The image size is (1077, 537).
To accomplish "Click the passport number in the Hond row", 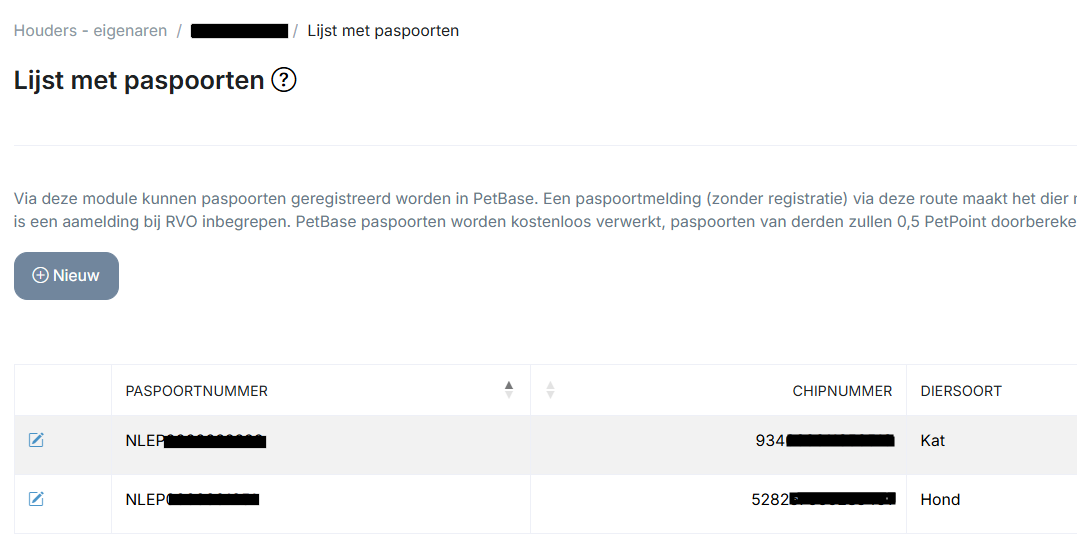I will pos(192,499).
